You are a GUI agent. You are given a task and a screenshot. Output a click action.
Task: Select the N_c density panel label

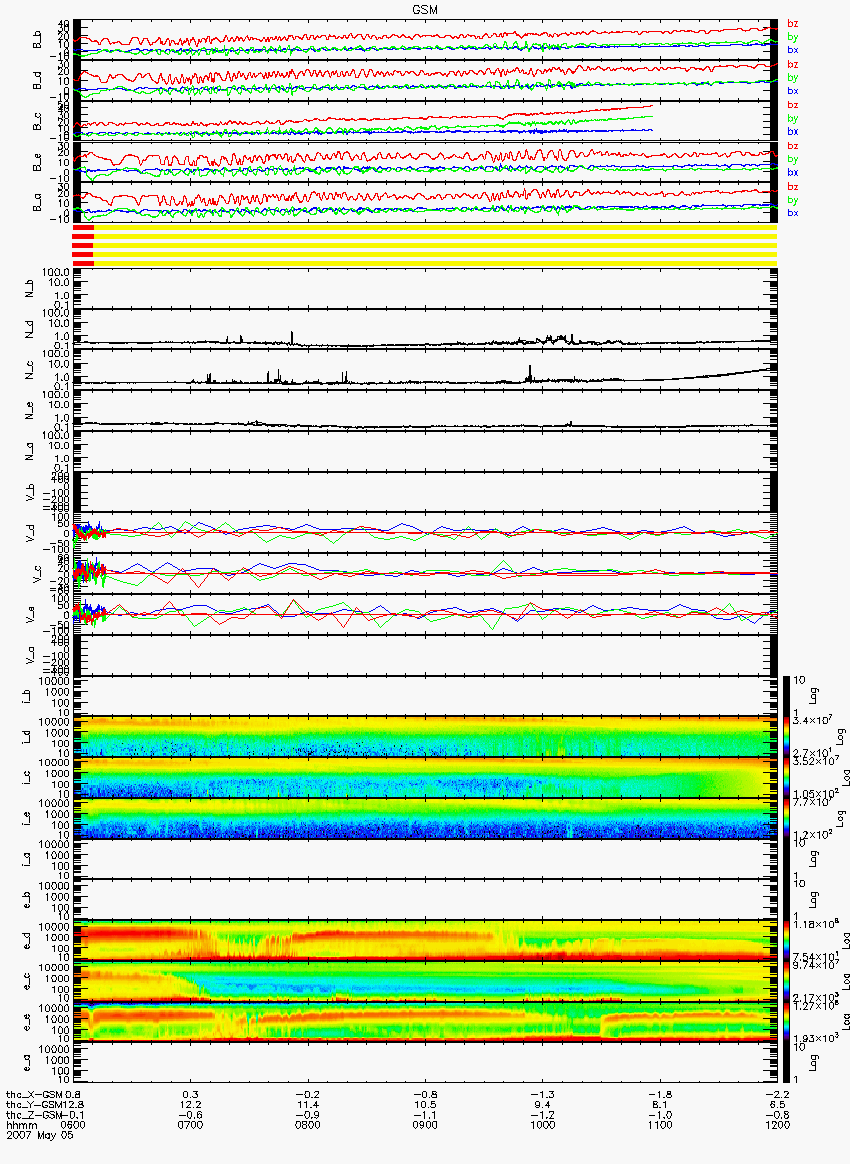(30, 370)
